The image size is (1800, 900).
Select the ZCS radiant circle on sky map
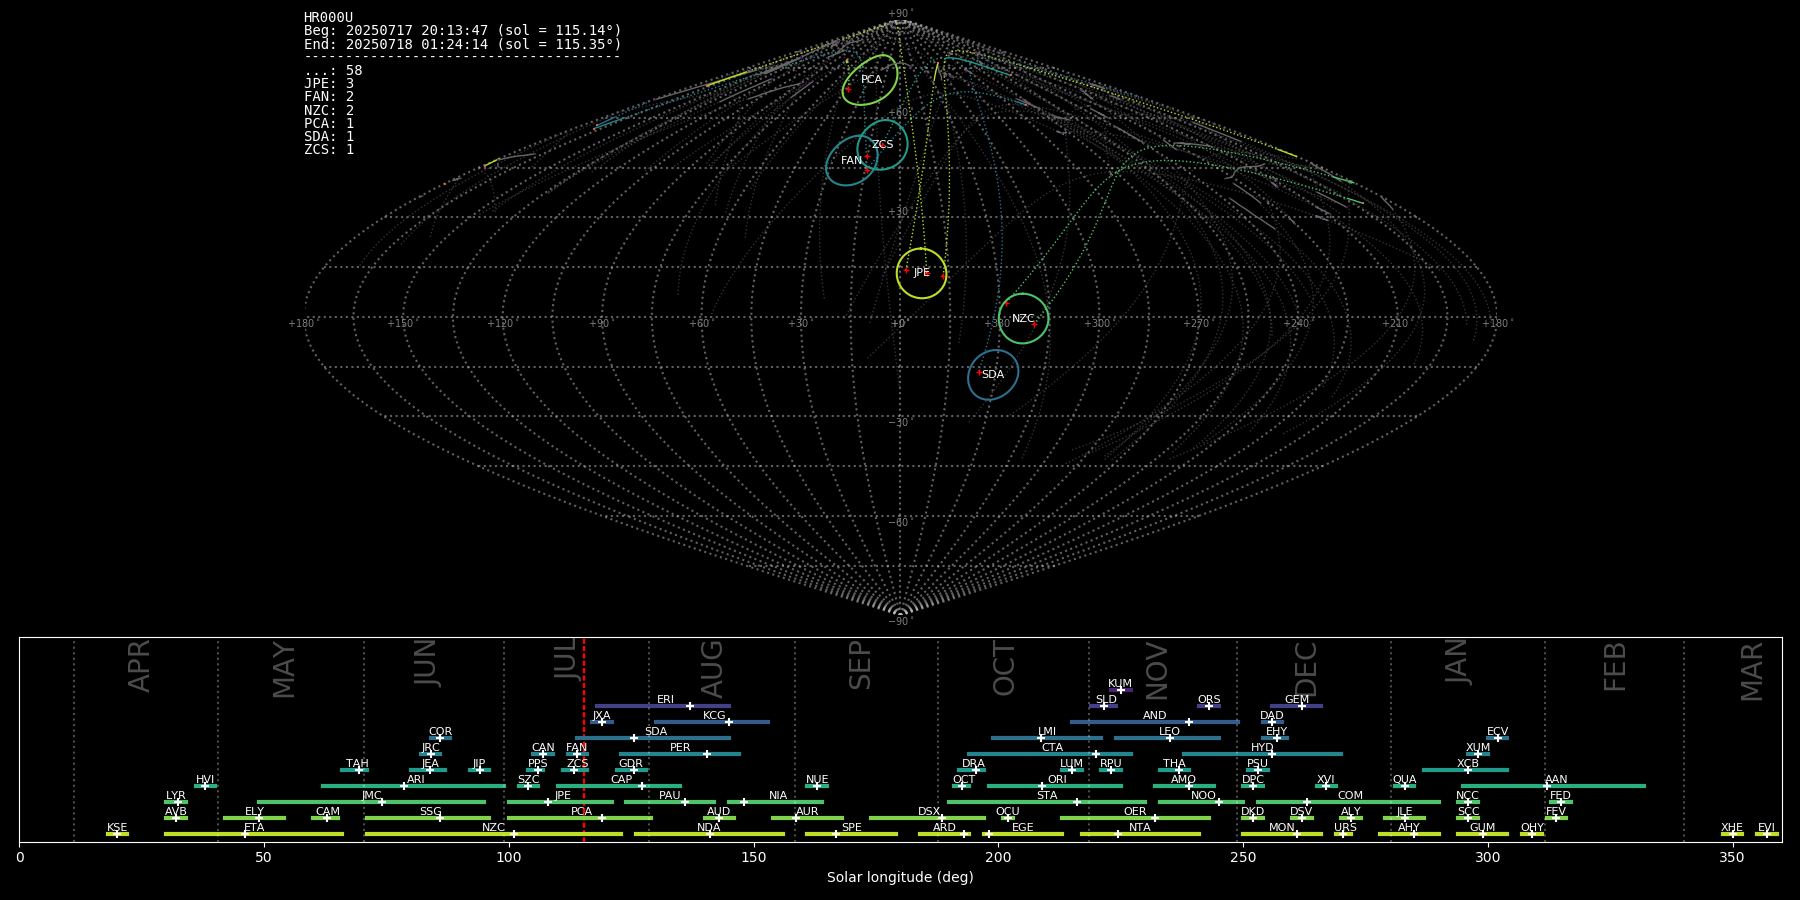click(882, 144)
